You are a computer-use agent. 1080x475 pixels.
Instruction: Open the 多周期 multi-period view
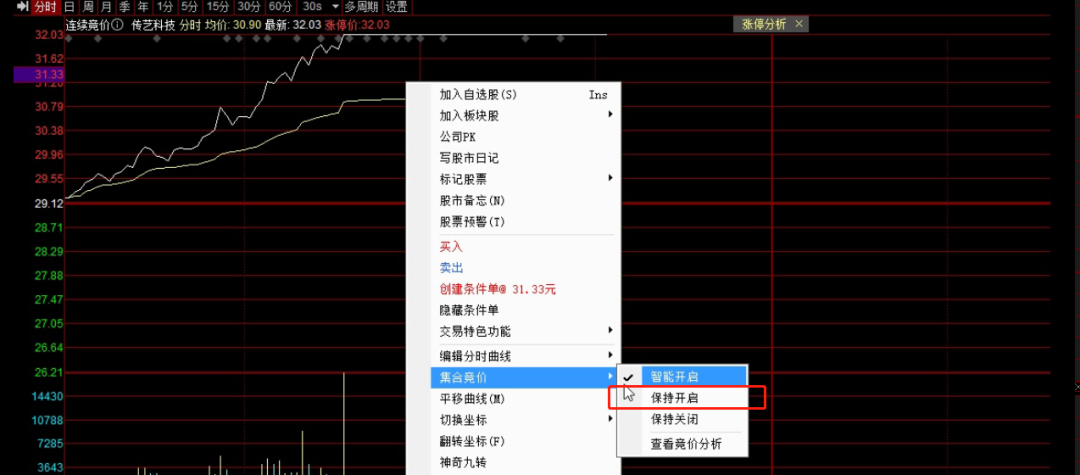tap(362, 7)
